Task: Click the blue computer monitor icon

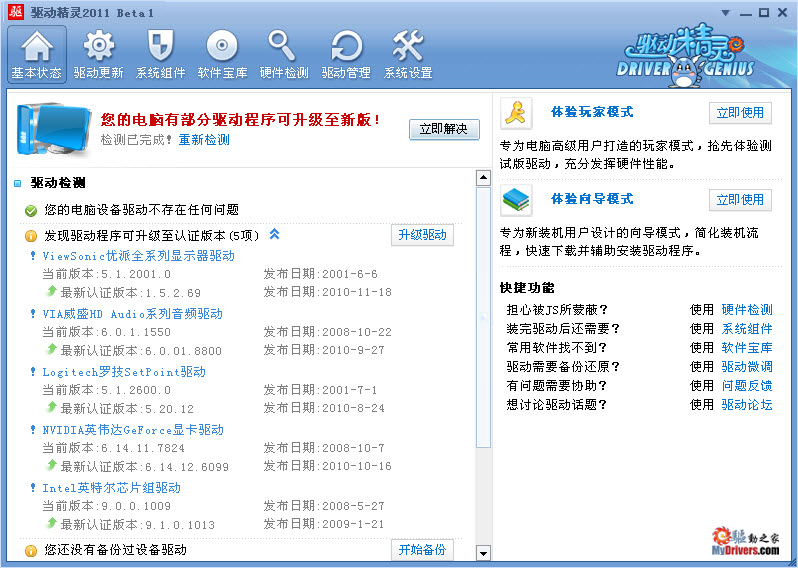Action: click(x=52, y=130)
